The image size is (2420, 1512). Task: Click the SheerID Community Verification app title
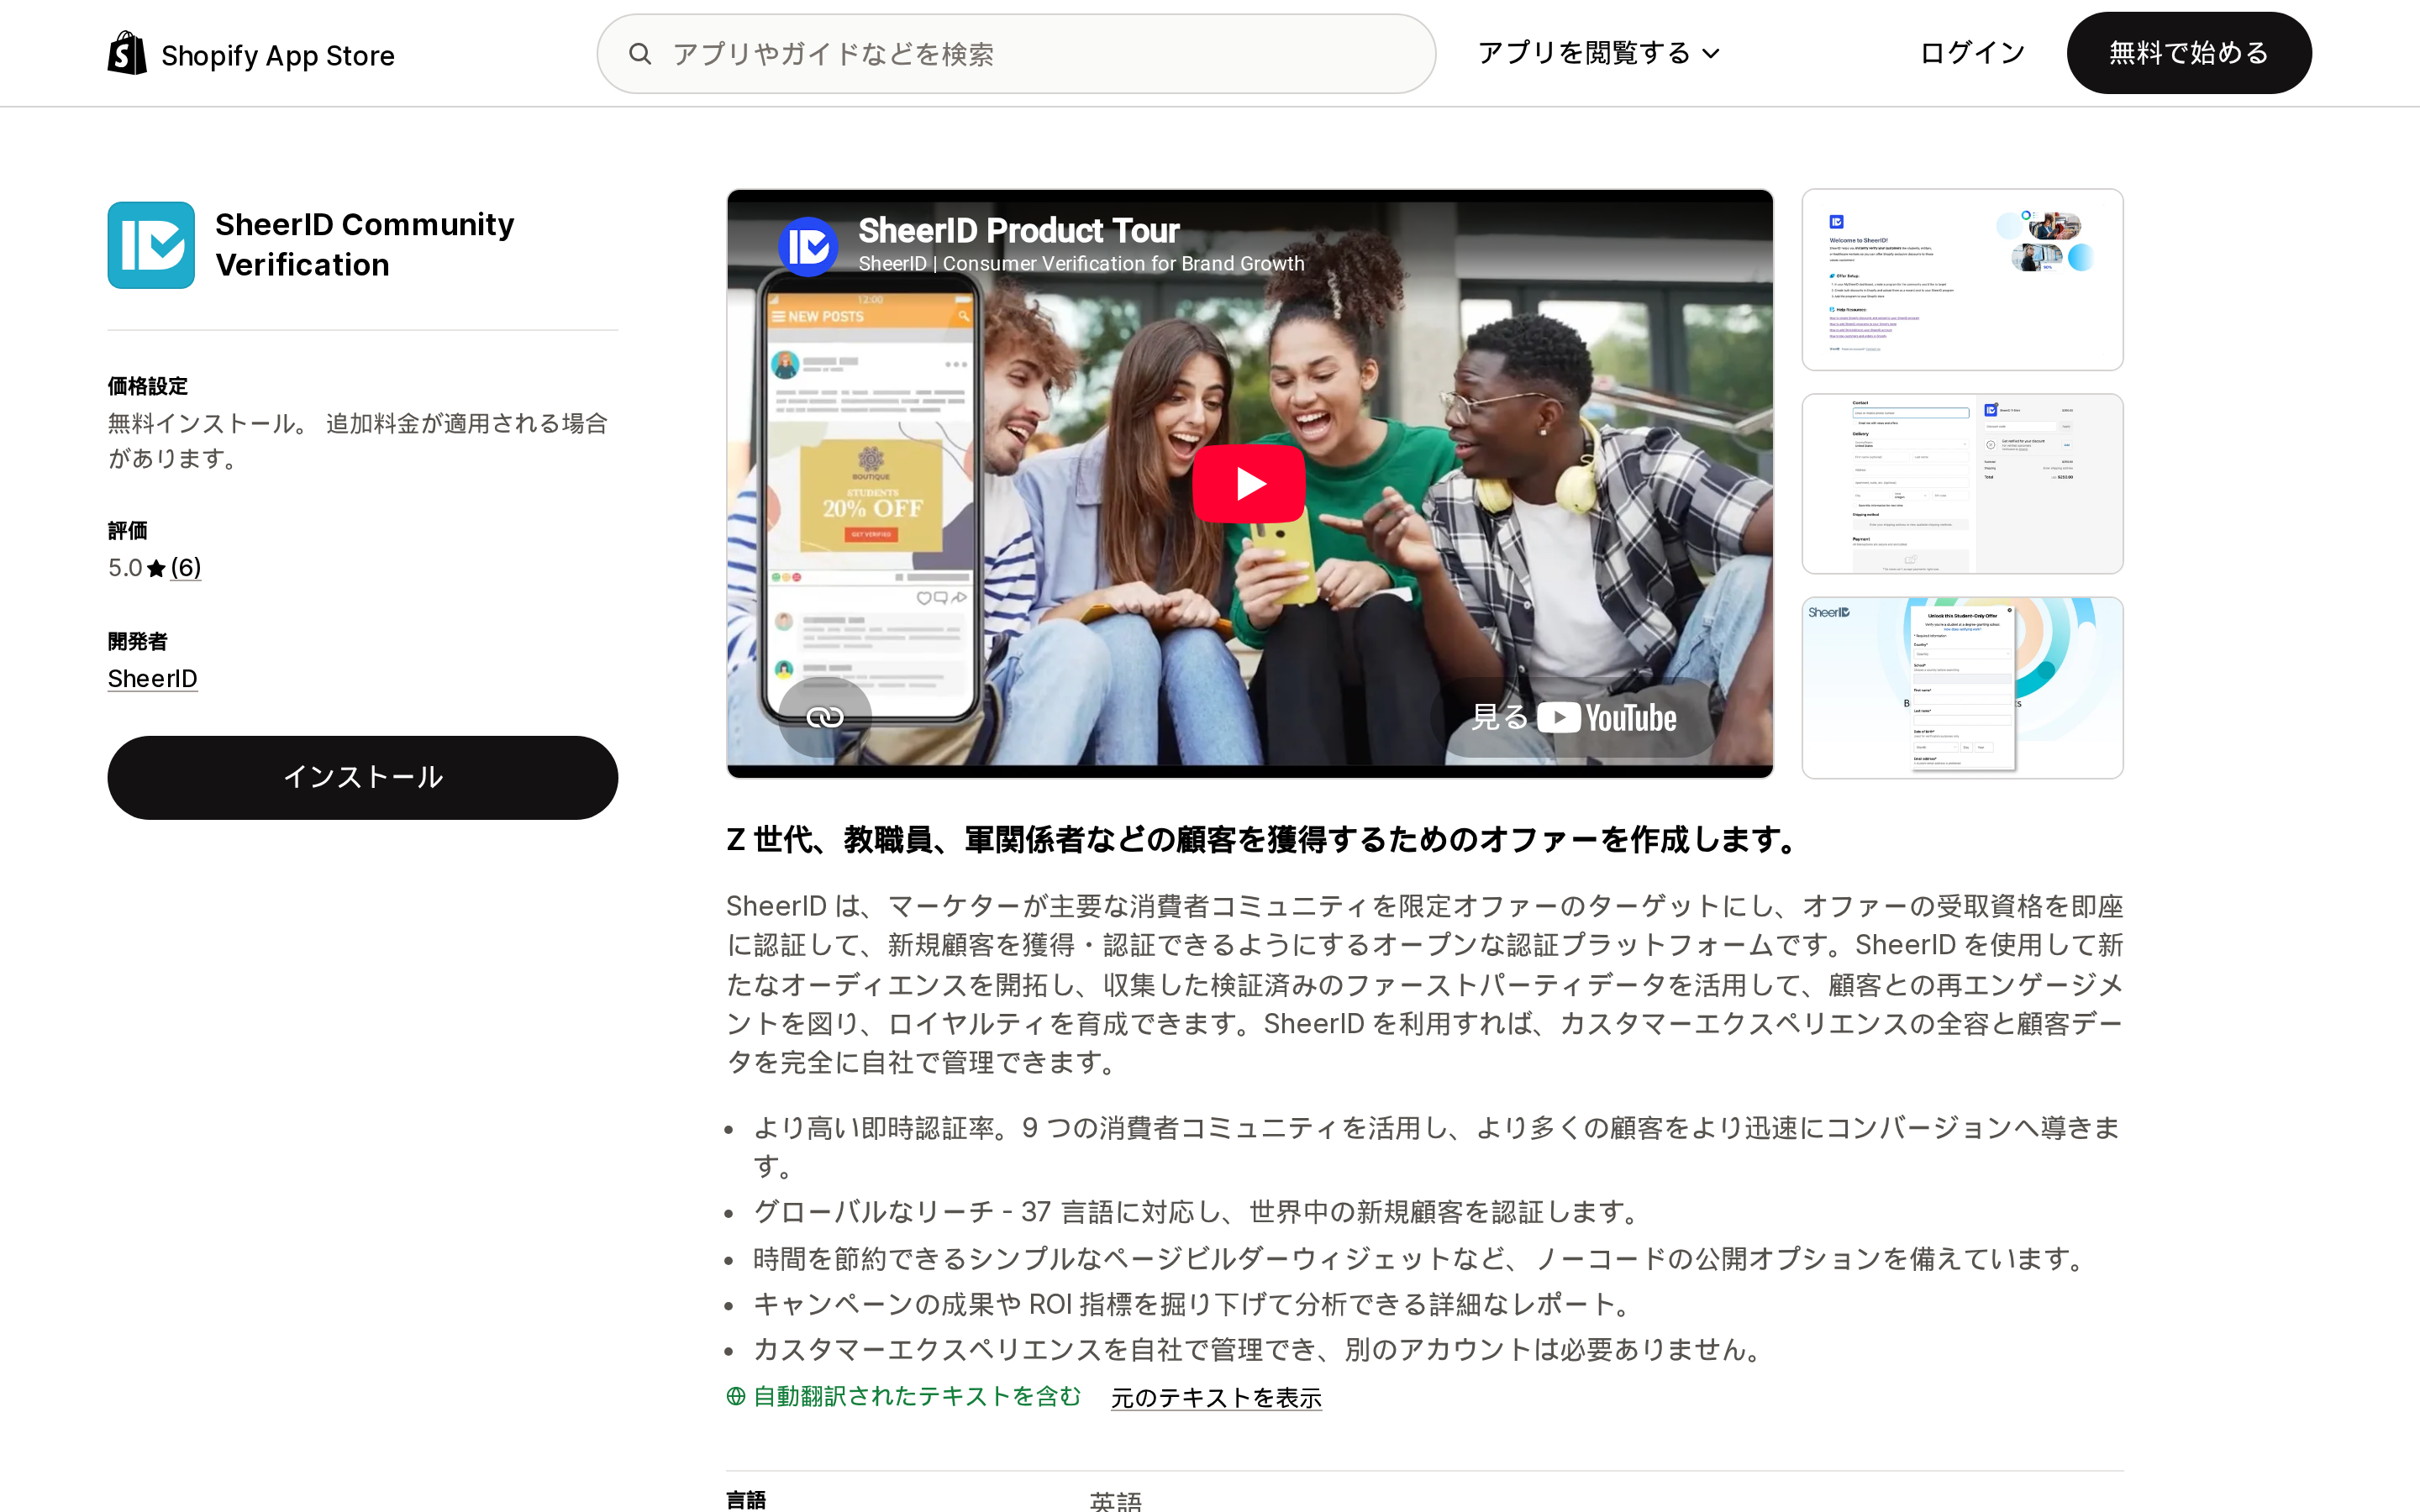tap(365, 244)
